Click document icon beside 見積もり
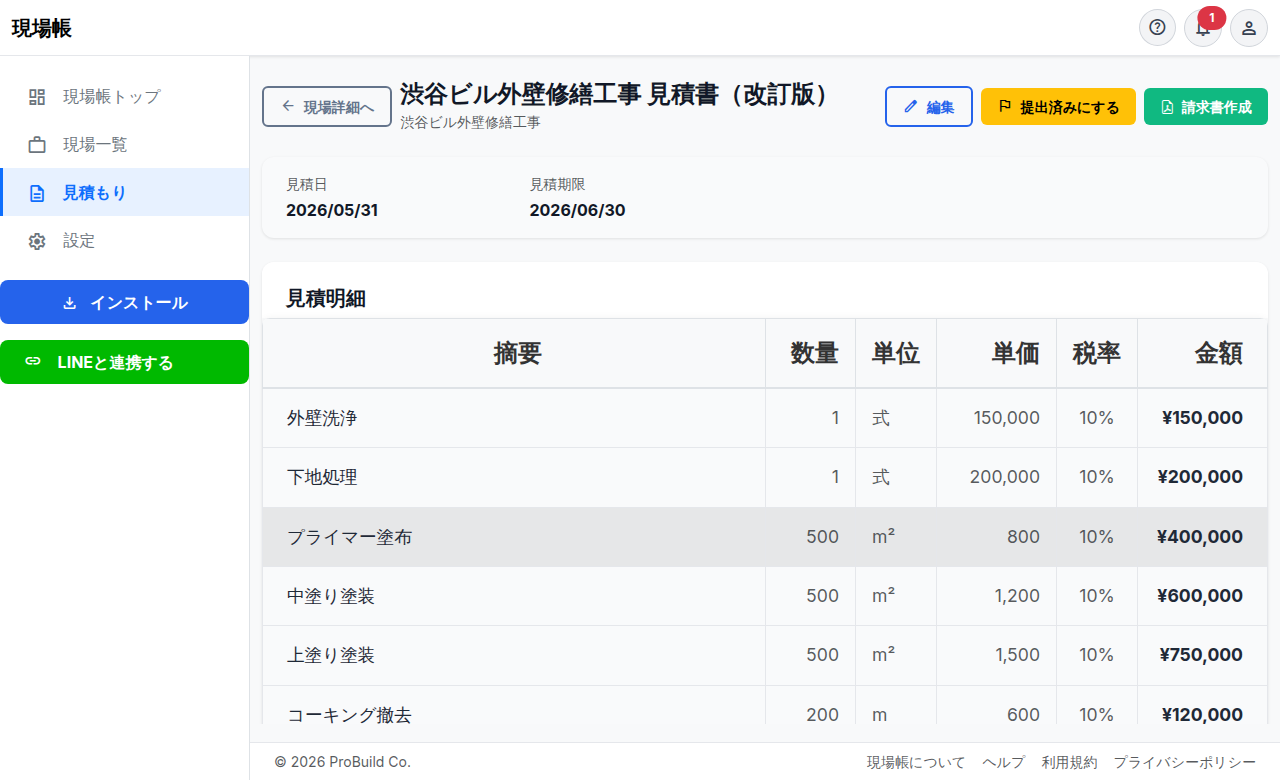Screen dimensions: 1280x780 pyautogui.click(x=37, y=193)
